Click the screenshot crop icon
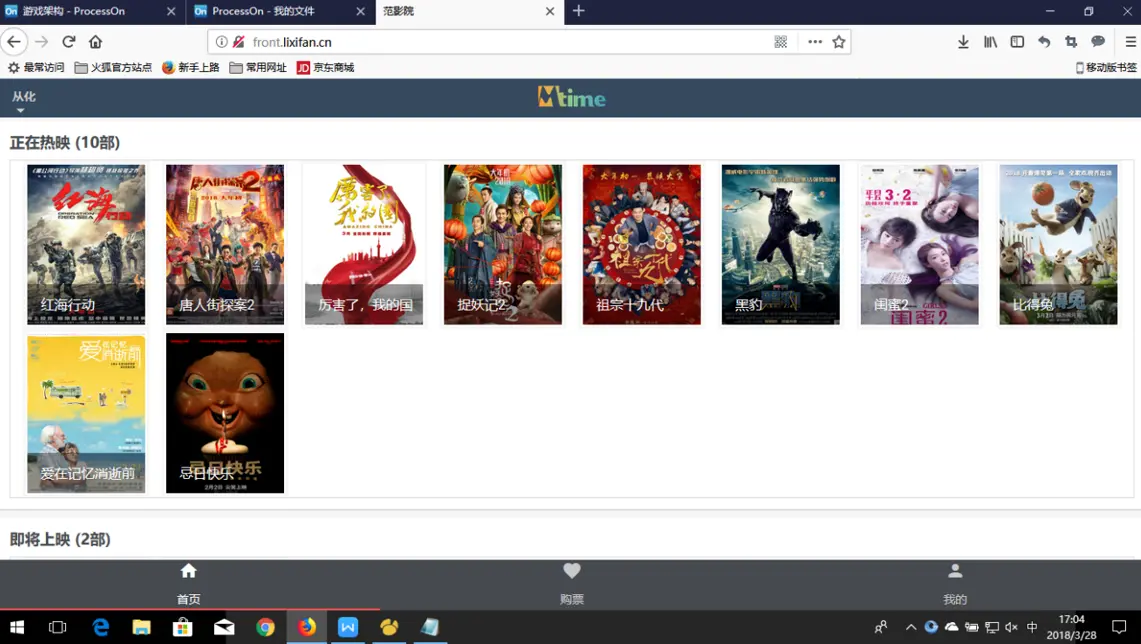Screen dimensions: 1141x644 1071,41
